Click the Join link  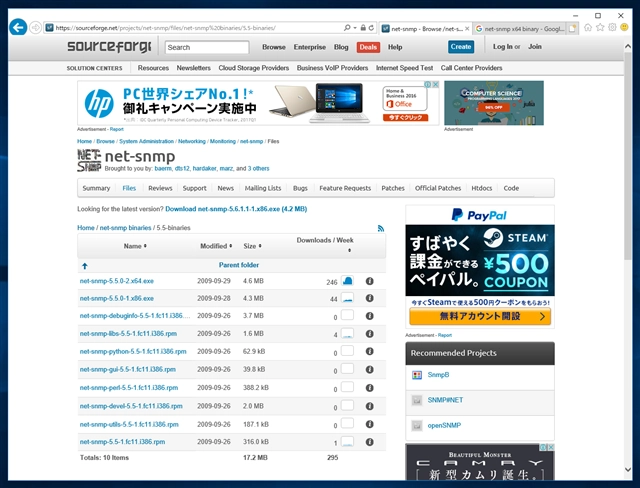pos(535,47)
